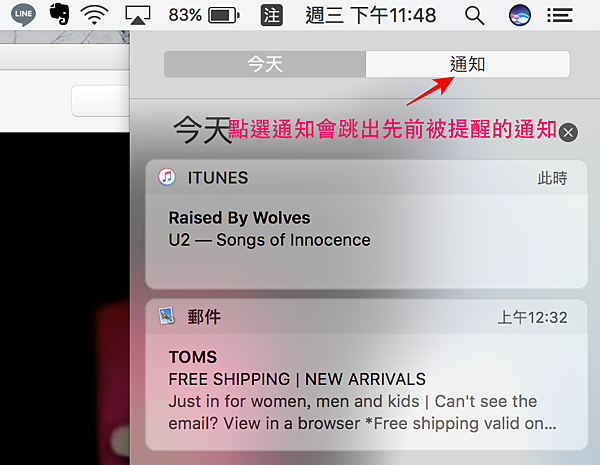This screenshot has height=465, width=600.
Task: Select the 通知 tab
Action: (468, 64)
